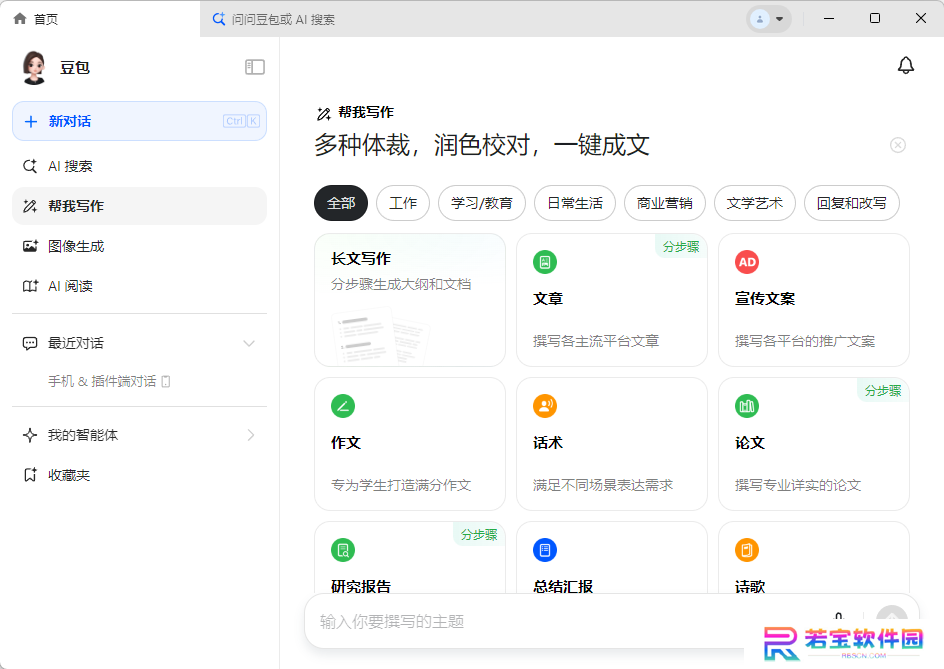Open the account avatar dropdown in title bar
This screenshot has width=944, height=669.
[769, 19]
